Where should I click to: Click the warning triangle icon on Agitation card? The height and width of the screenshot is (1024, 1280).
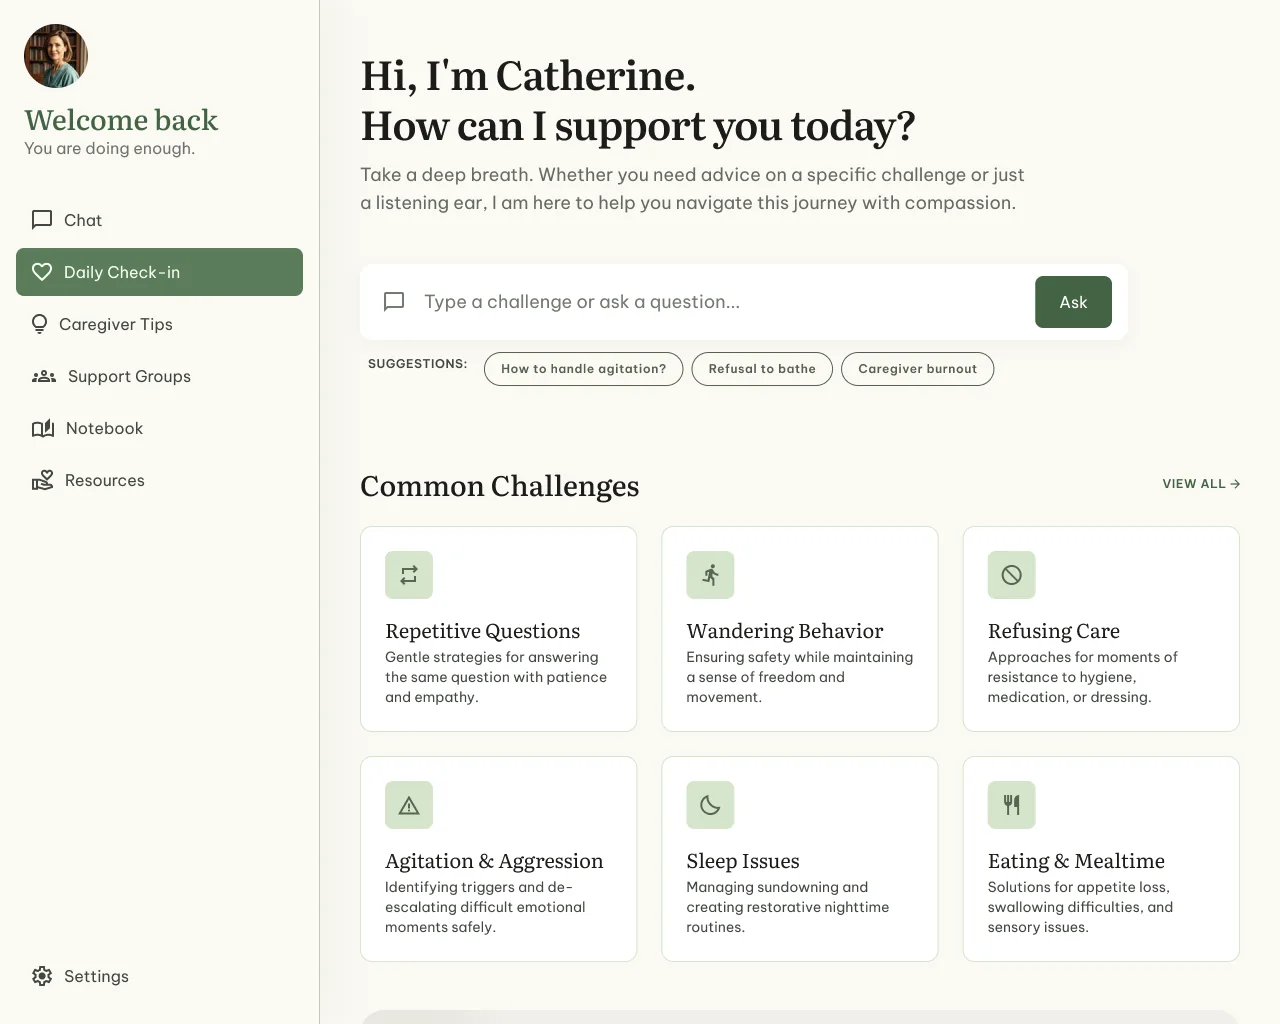[409, 805]
